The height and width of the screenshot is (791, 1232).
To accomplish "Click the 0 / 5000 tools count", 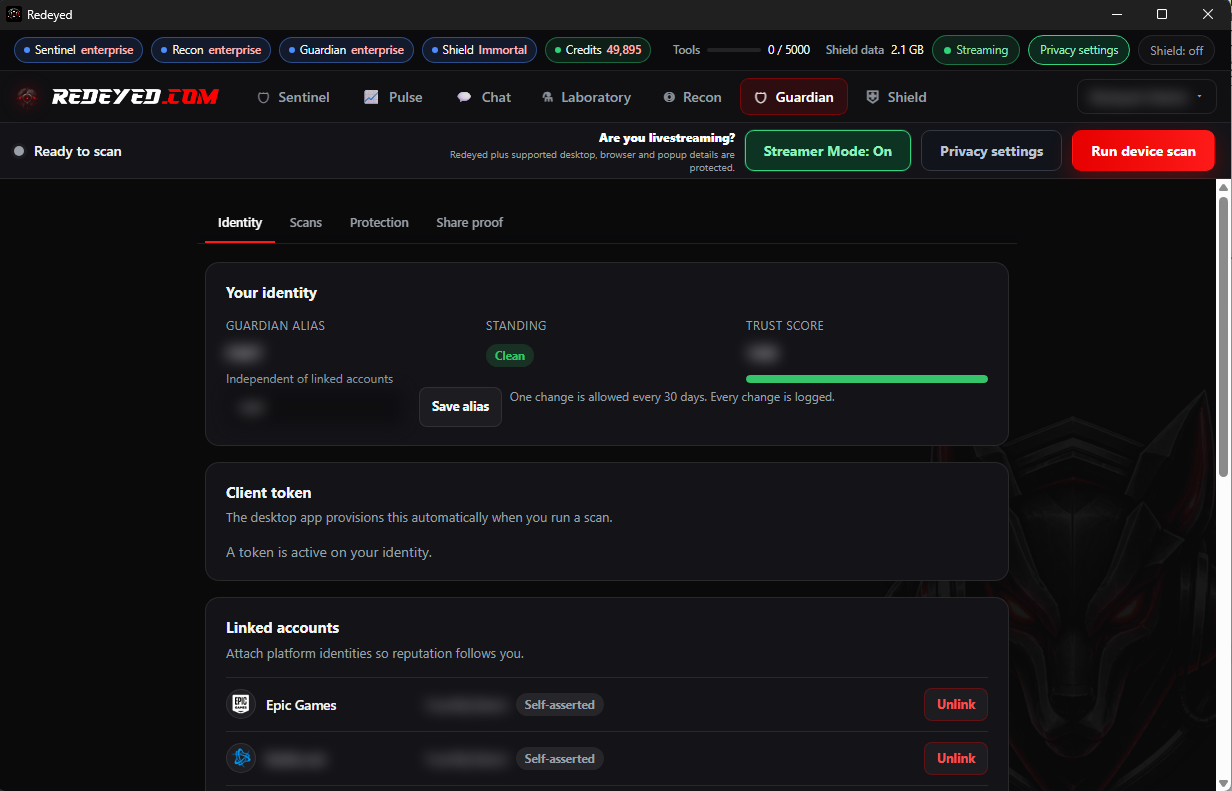I will pos(789,50).
